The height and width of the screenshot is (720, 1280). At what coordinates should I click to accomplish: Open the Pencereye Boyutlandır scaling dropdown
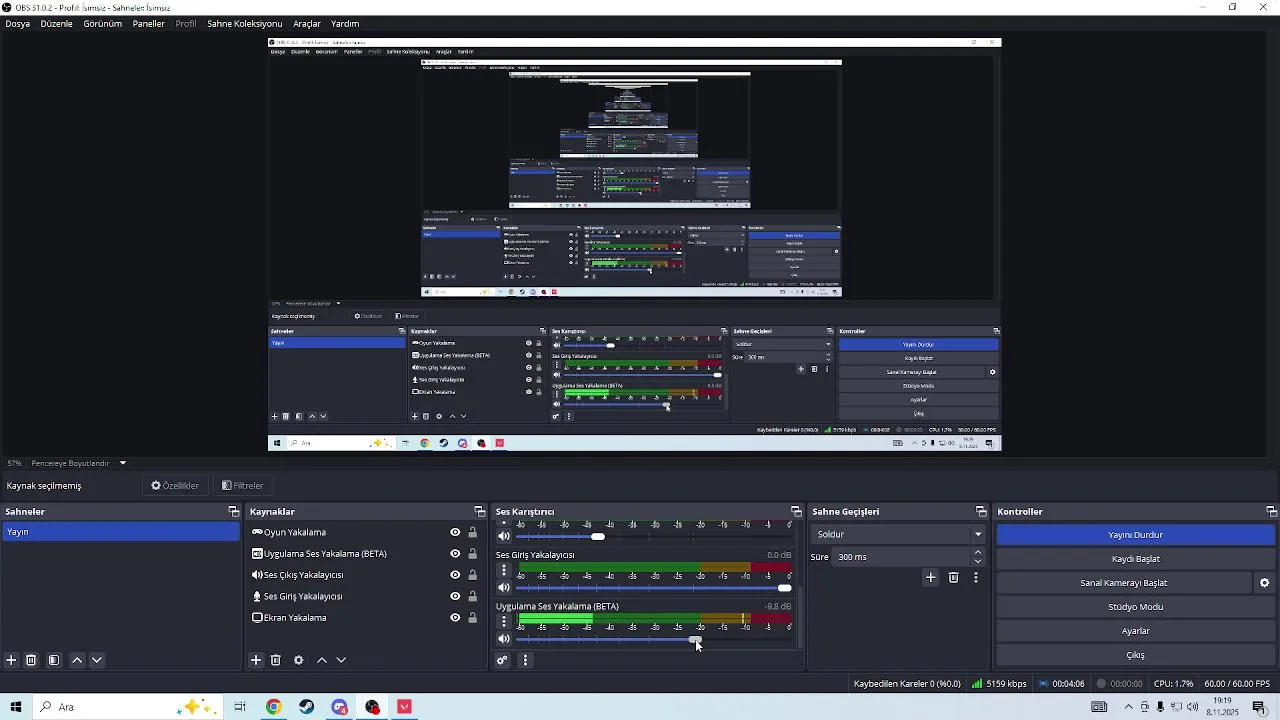click(x=79, y=463)
